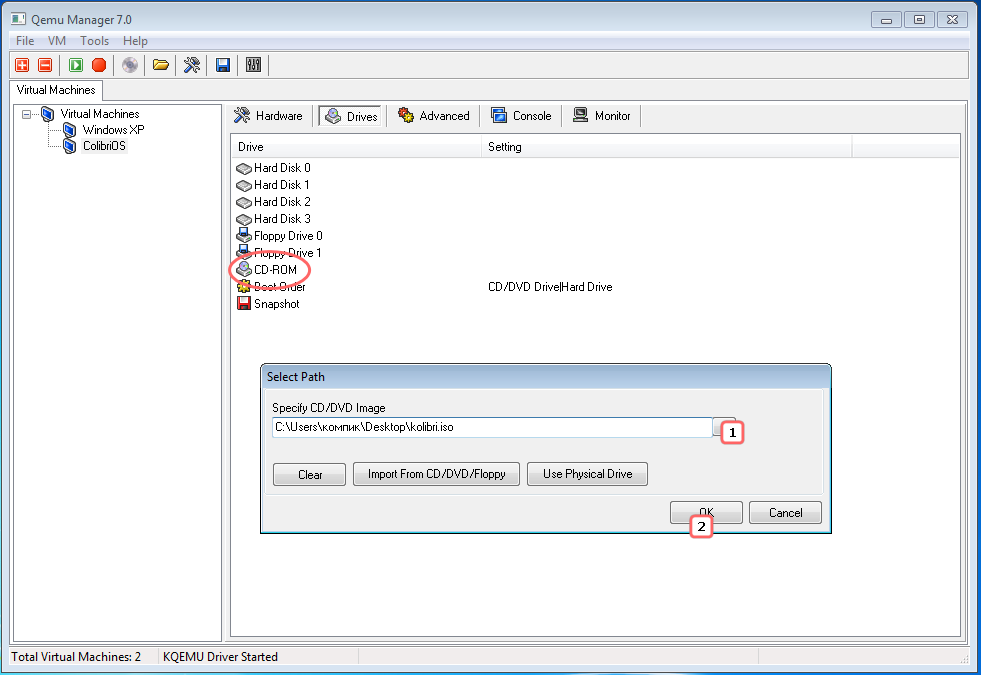Screen dimensions: 981x675
Task: Click the blue floppy save toolbar icon
Action: [x=223, y=65]
